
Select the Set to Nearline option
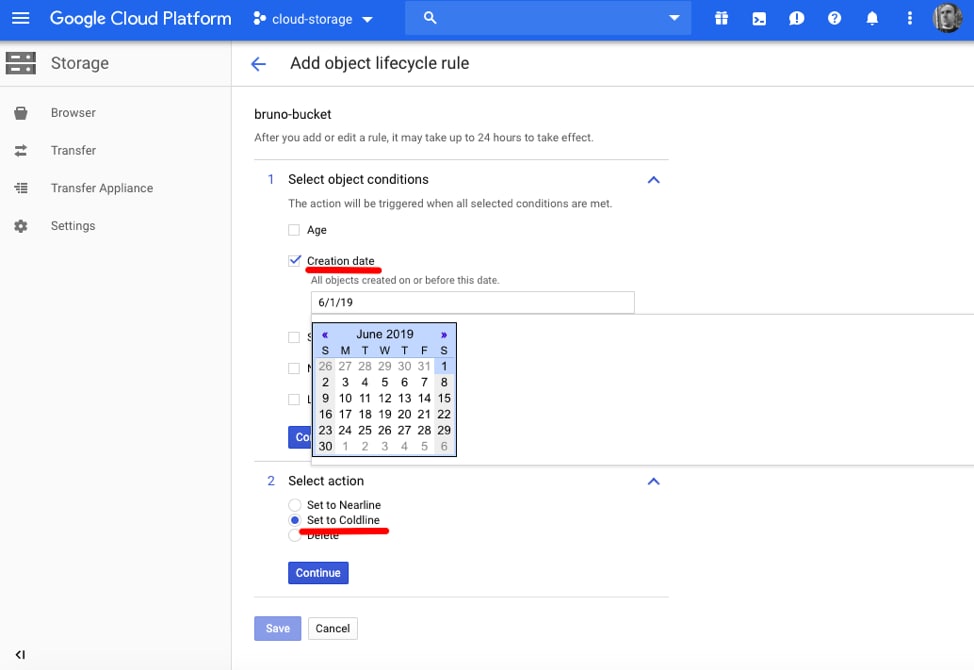tap(294, 505)
